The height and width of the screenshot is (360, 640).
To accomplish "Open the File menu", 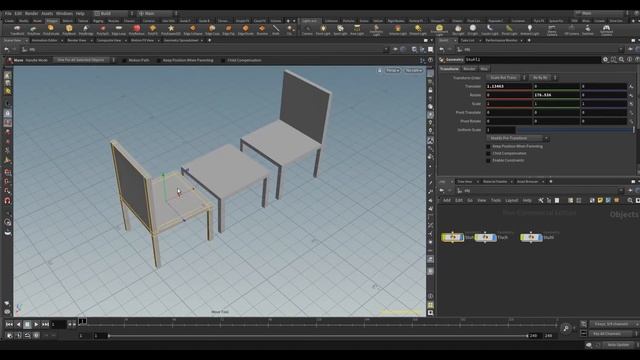I will click(x=8, y=13).
